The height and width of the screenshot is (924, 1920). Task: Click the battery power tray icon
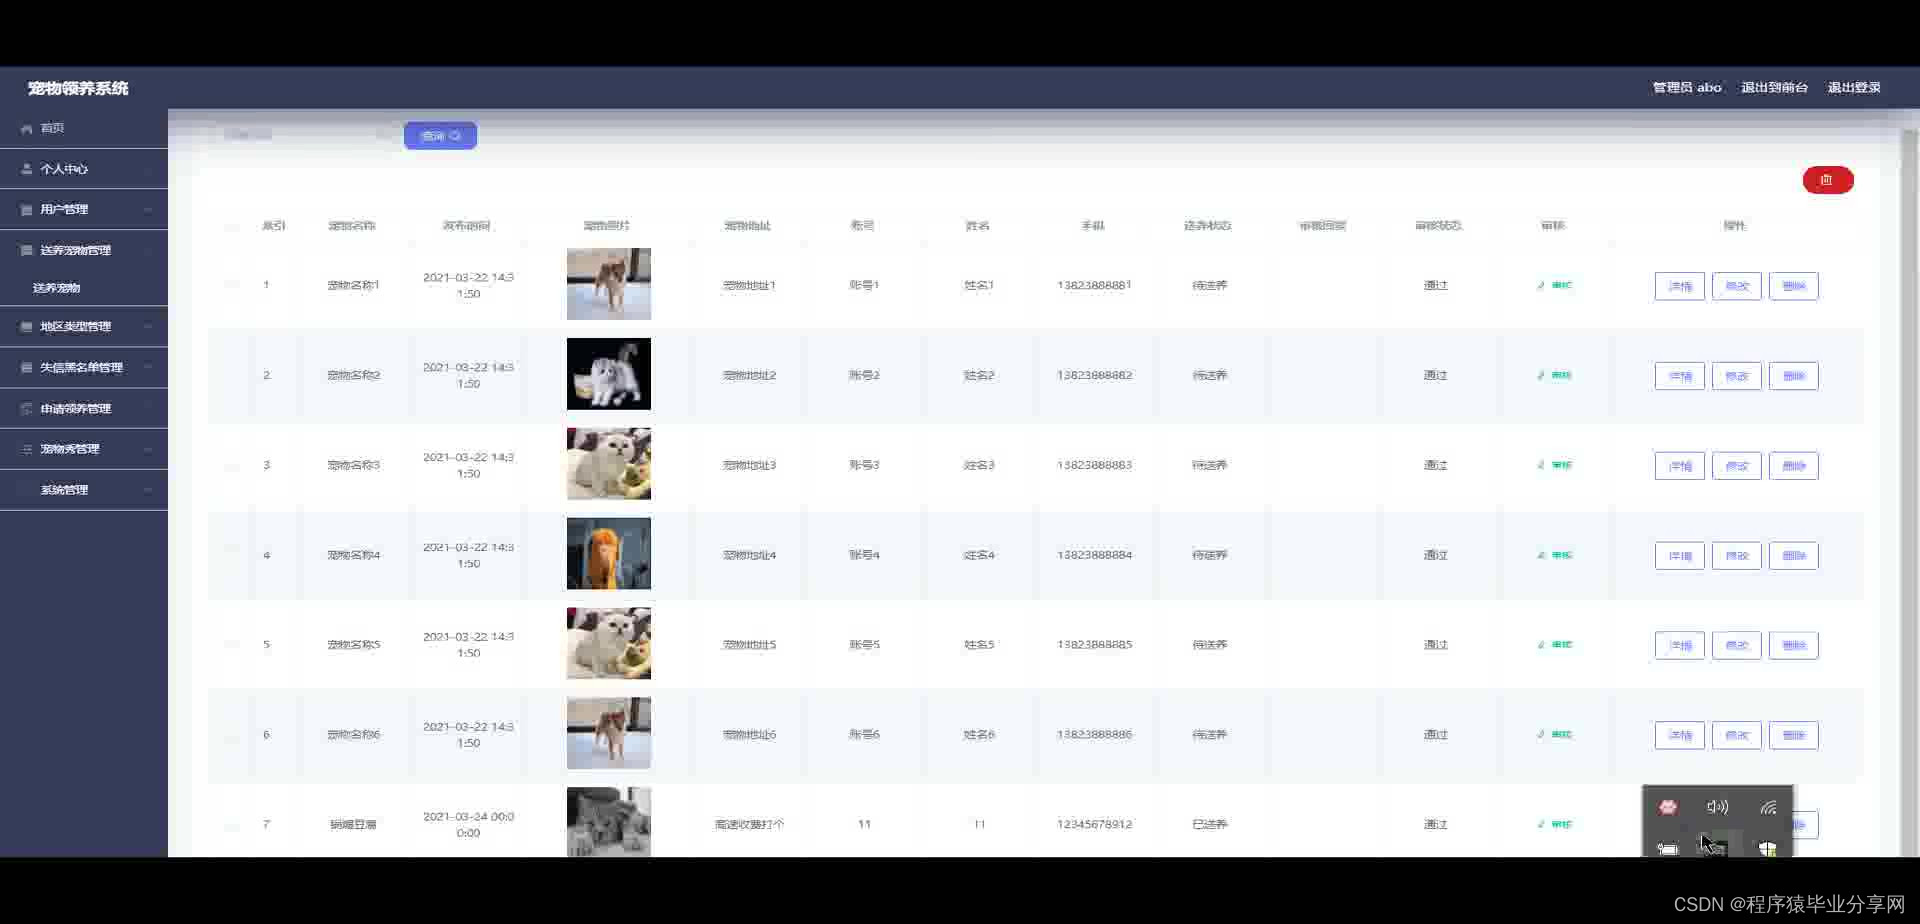(1667, 848)
